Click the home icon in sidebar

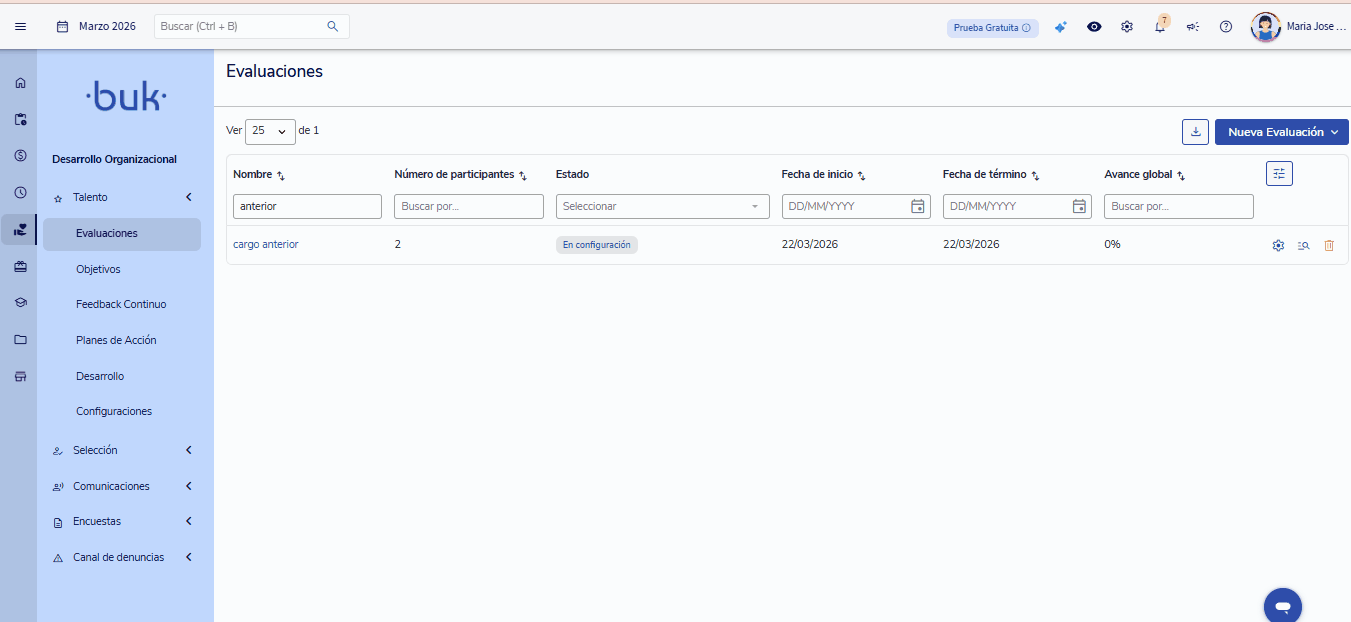[20, 83]
